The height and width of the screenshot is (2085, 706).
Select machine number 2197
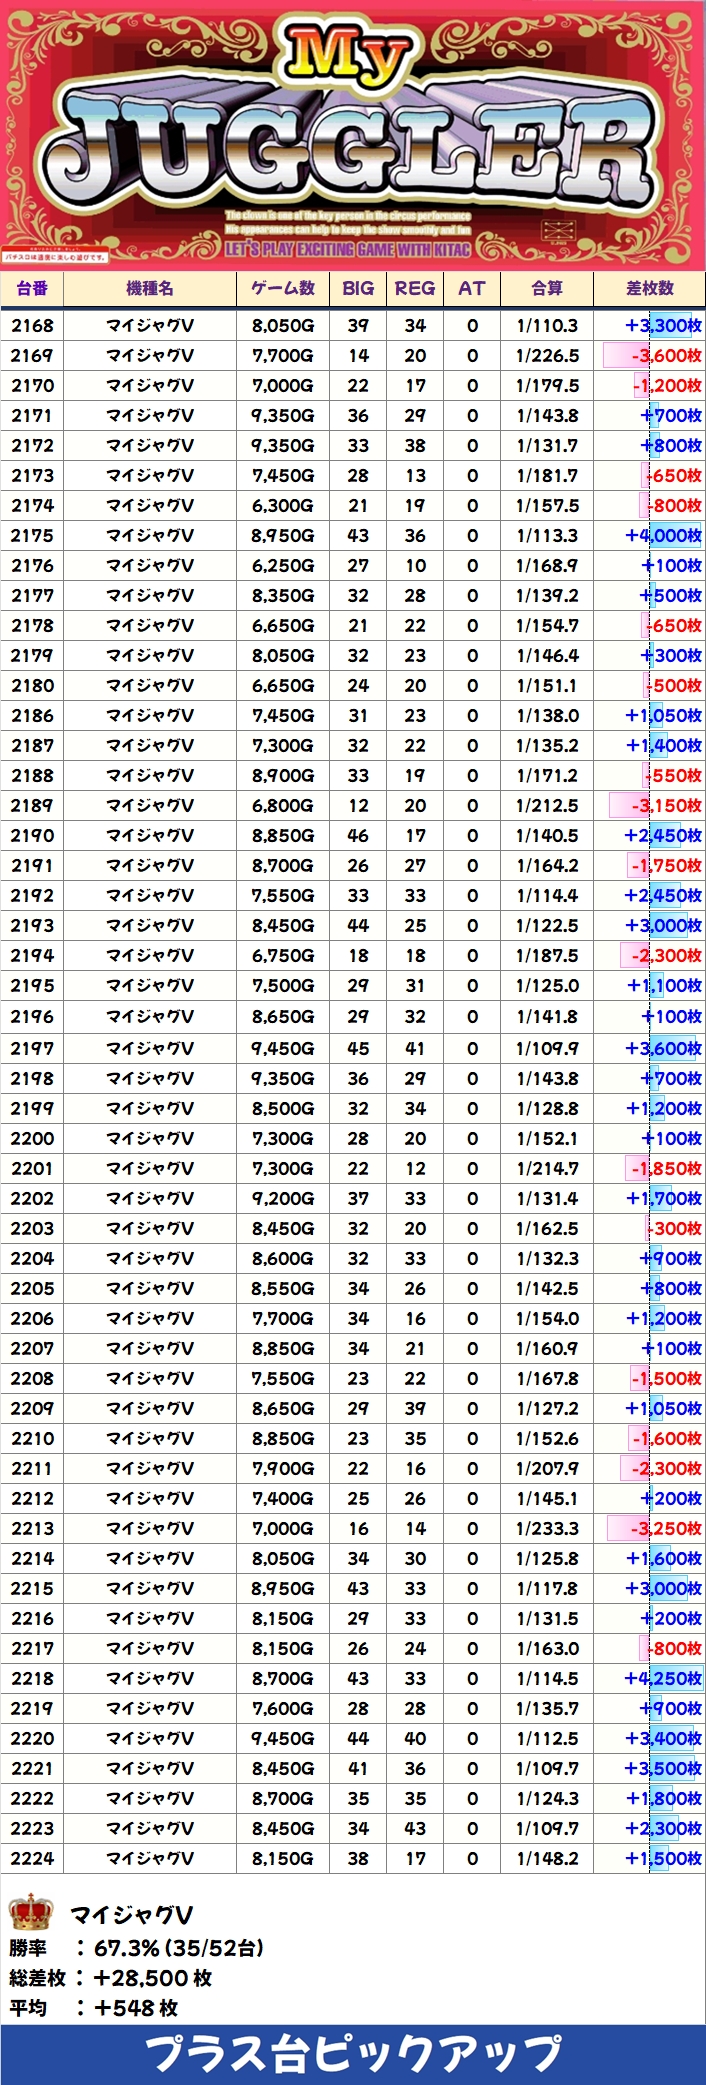(32, 1048)
